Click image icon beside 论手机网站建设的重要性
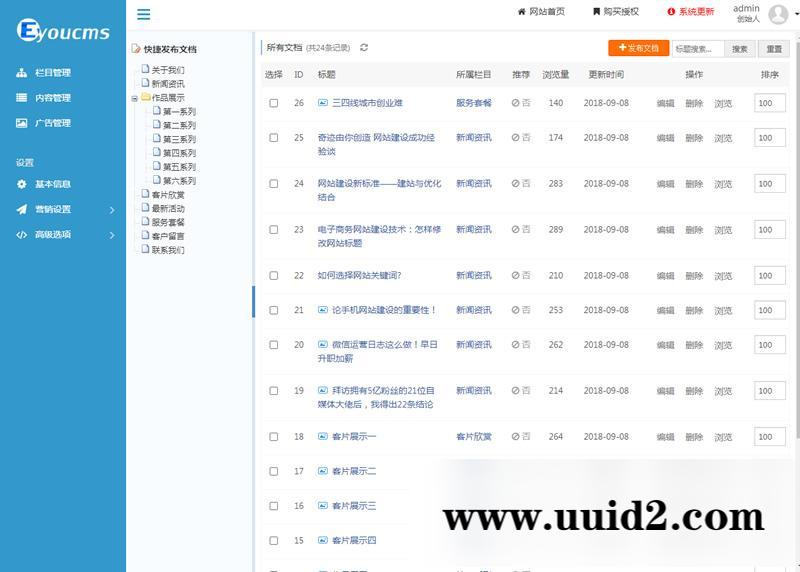Image resolution: width=800 pixels, height=572 pixels. tap(322, 310)
